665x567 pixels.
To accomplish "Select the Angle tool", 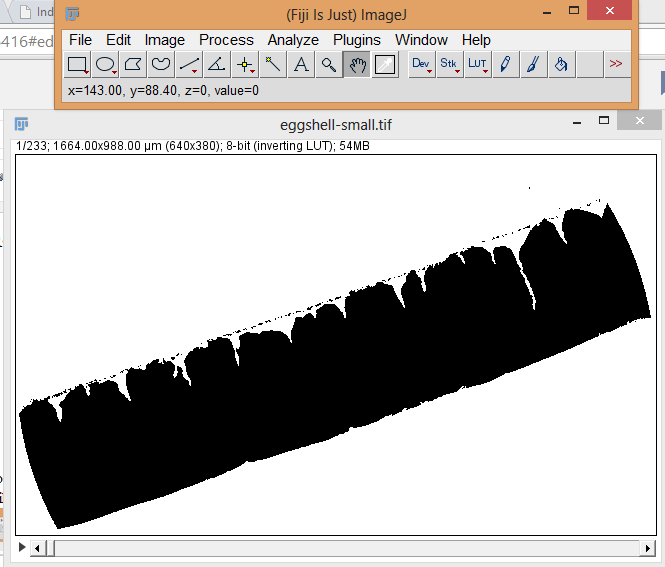I will pos(217,64).
